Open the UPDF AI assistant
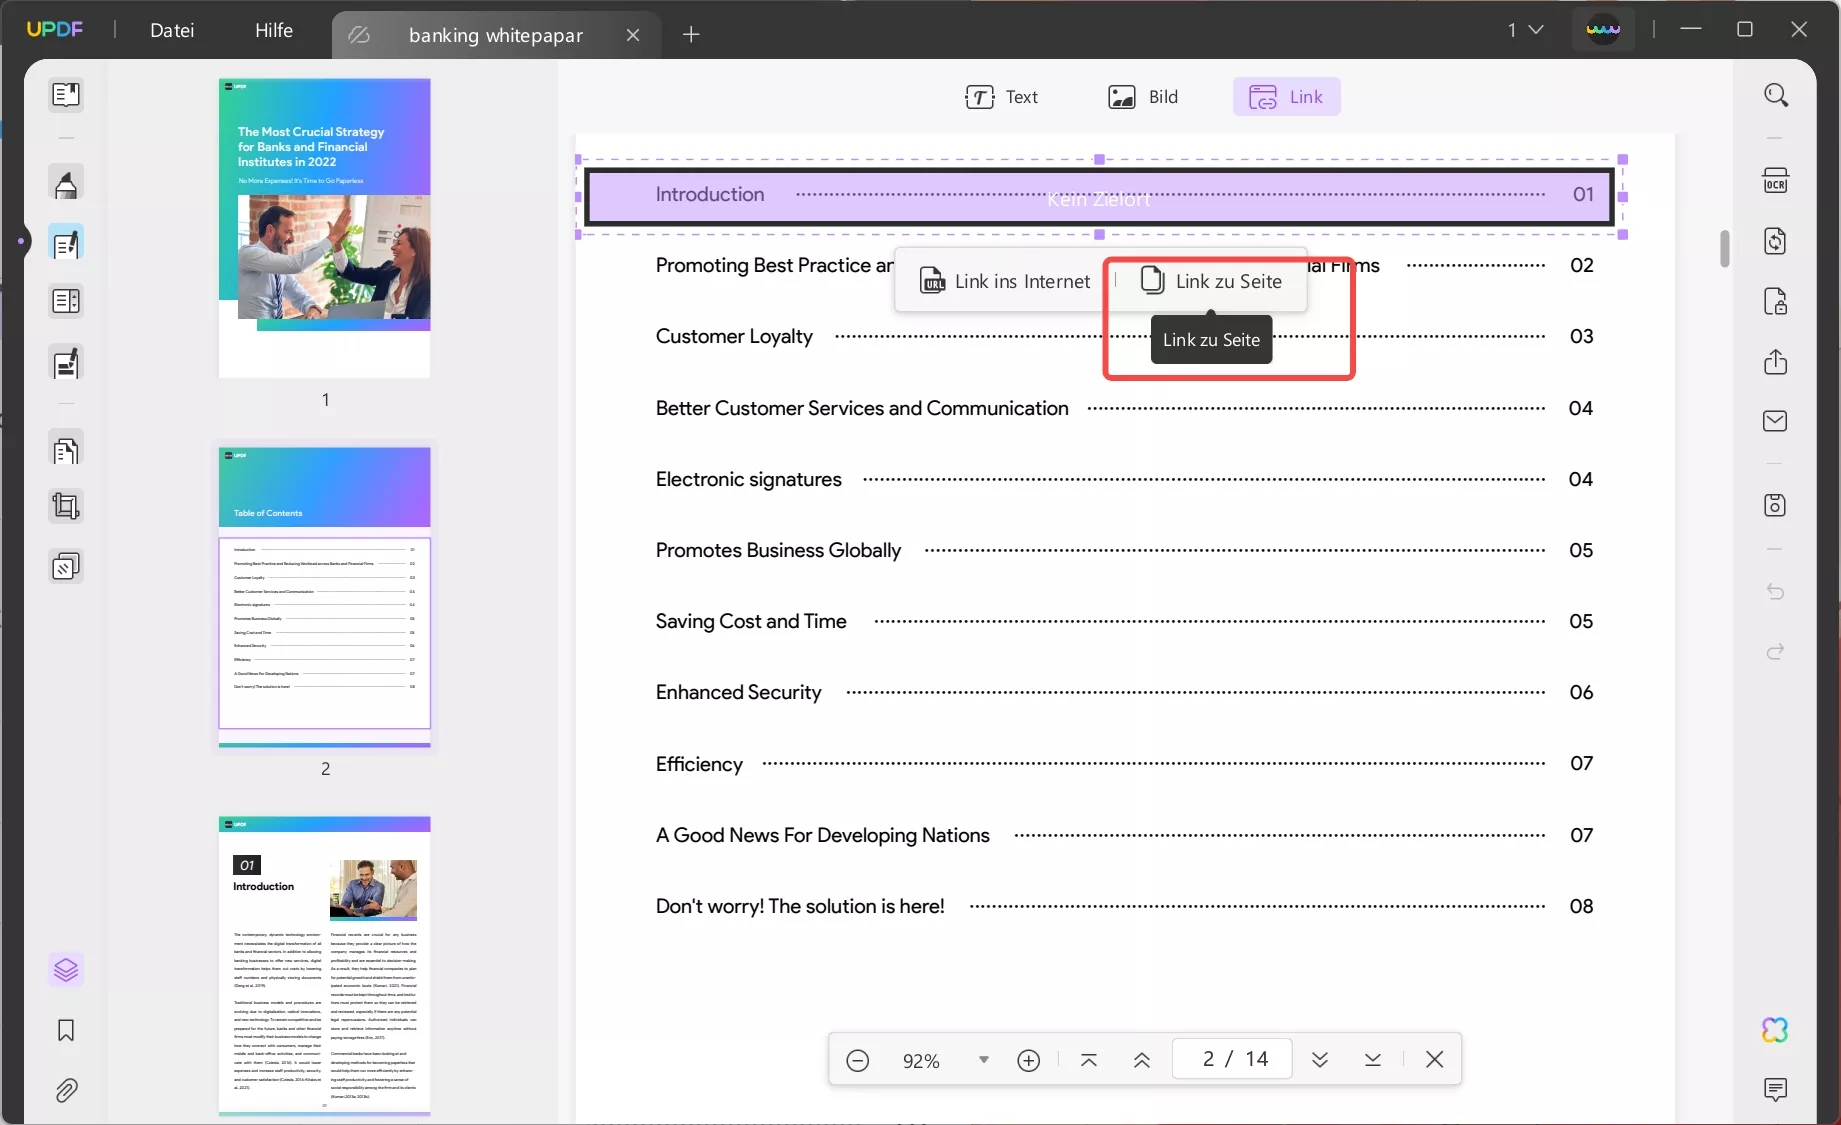Viewport: 1841px width, 1125px height. click(x=1776, y=1030)
